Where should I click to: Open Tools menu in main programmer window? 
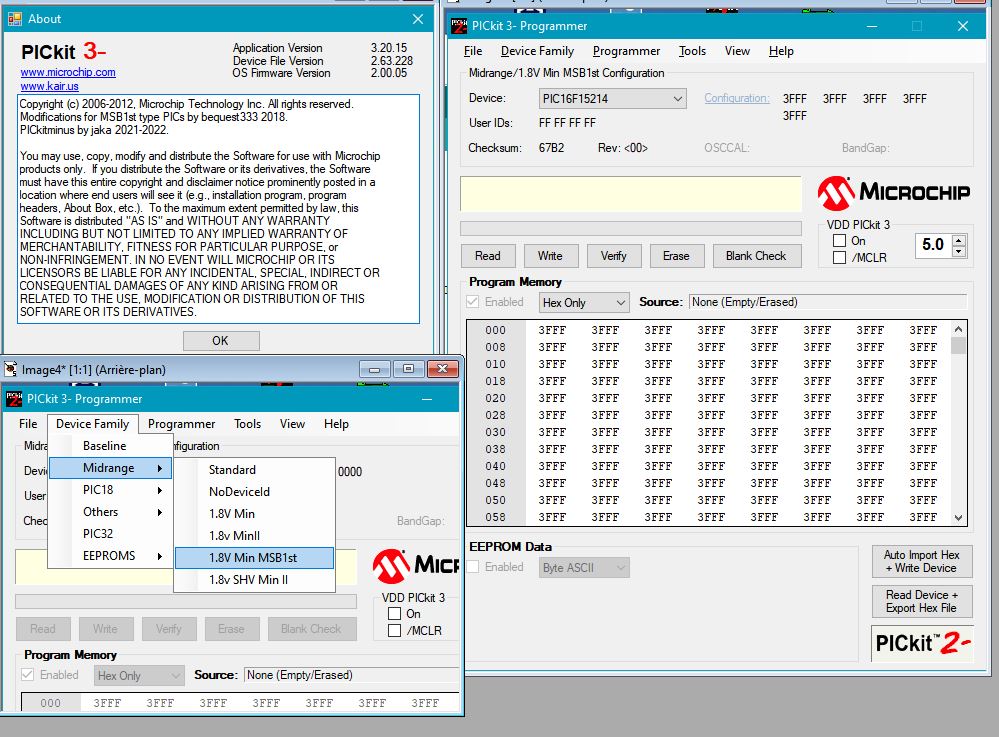692,51
